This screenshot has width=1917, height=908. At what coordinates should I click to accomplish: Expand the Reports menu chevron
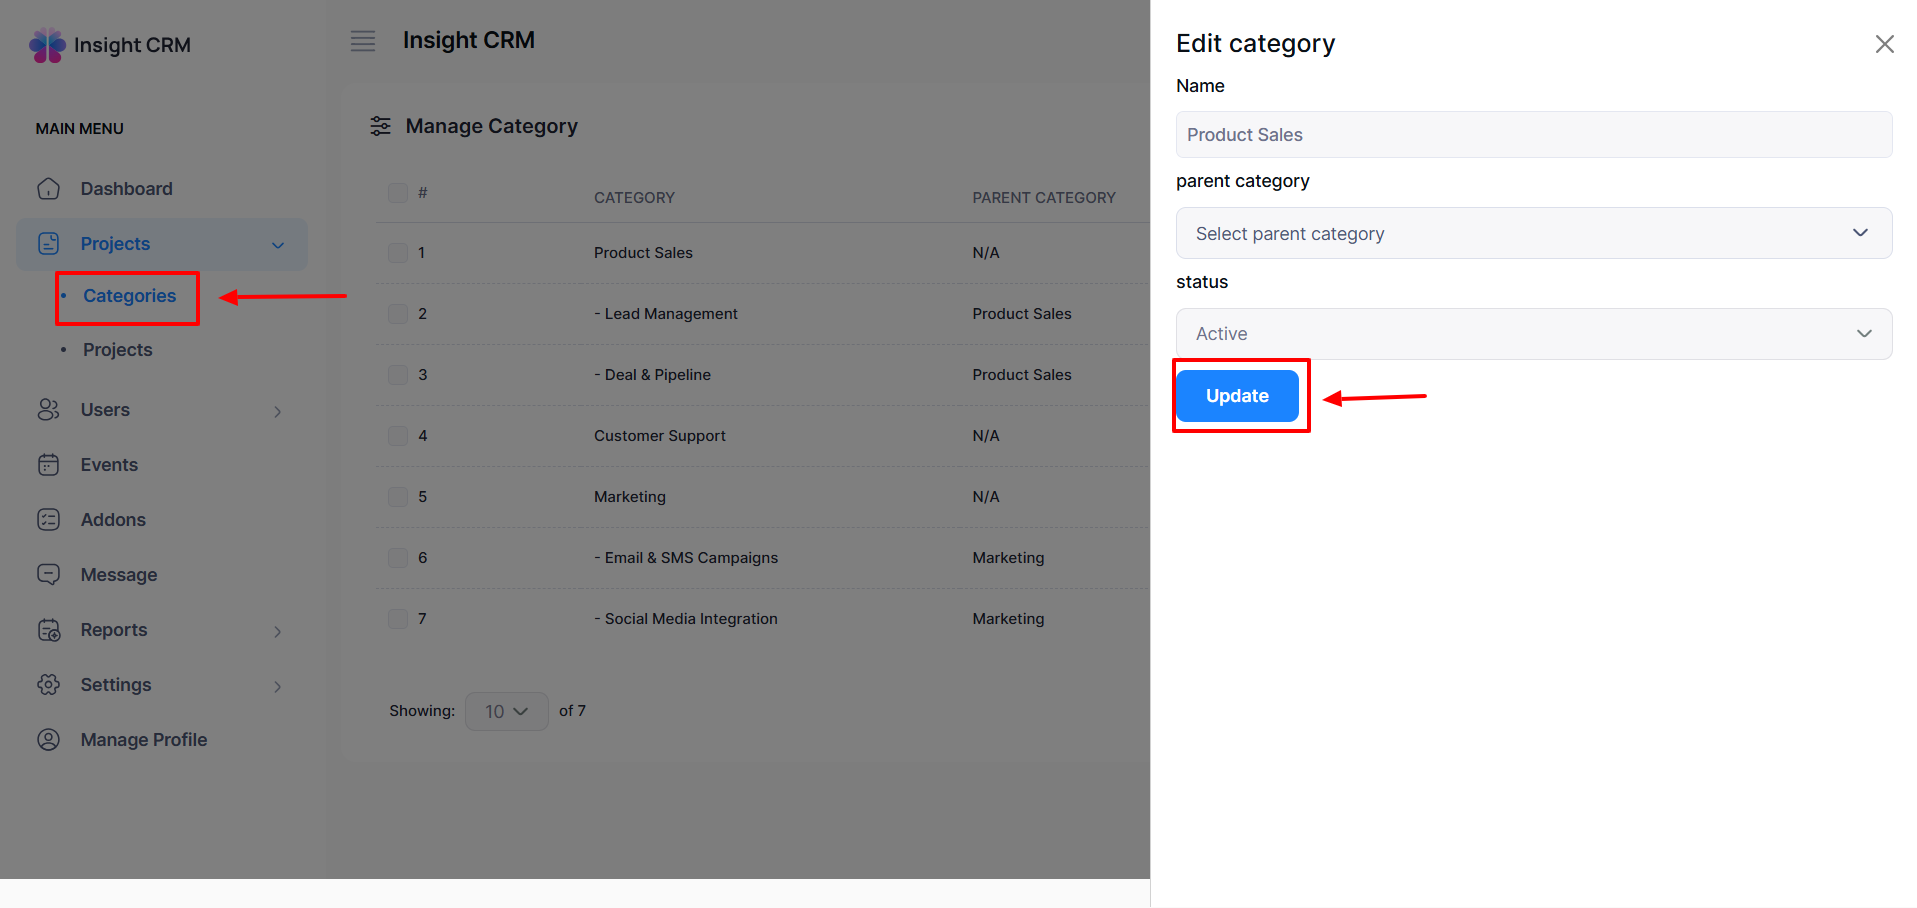point(277,631)
